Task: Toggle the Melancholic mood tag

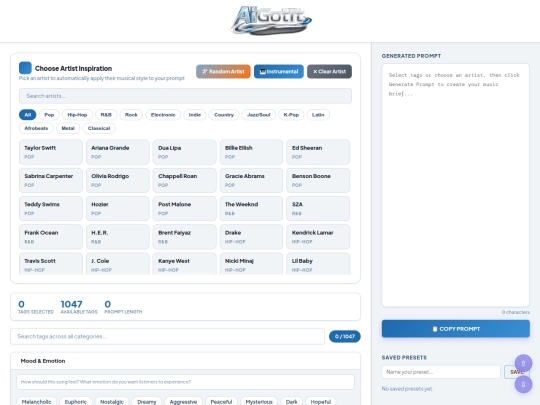Action: (x=36, y=402)
